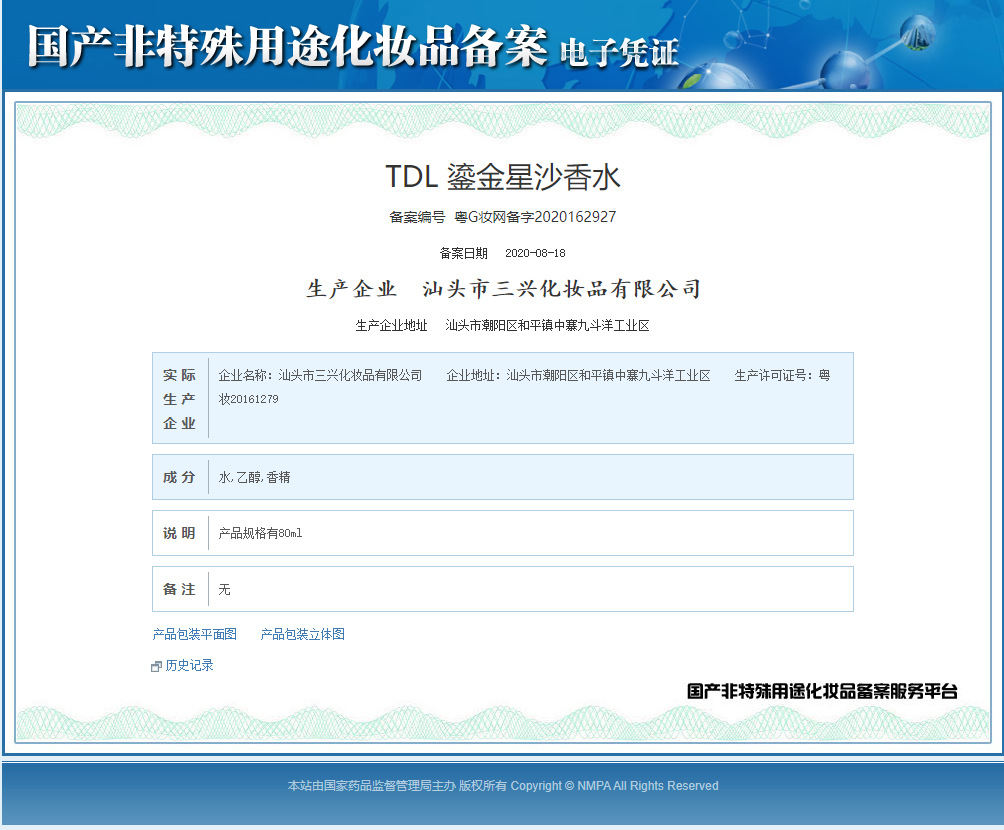The image size is (1004, 830).
Task: Click the 备注 remarks row showing 无
Action: [x=179, y=589]
